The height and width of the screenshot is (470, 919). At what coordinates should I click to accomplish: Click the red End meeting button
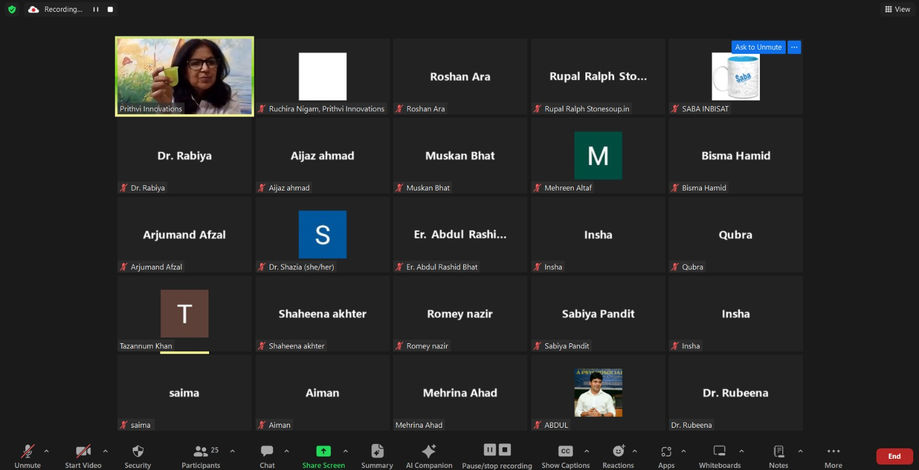(894, 456)
